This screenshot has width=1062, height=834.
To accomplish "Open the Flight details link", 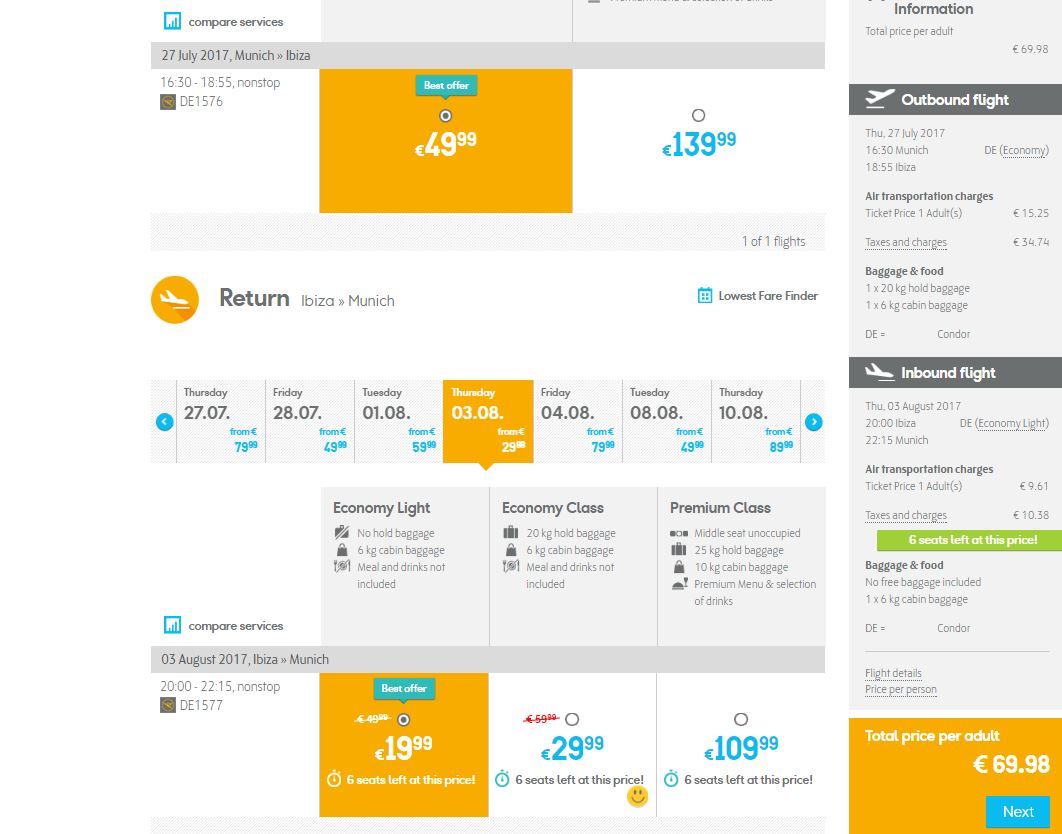I will pyautogui.click(x=893, y=673).
